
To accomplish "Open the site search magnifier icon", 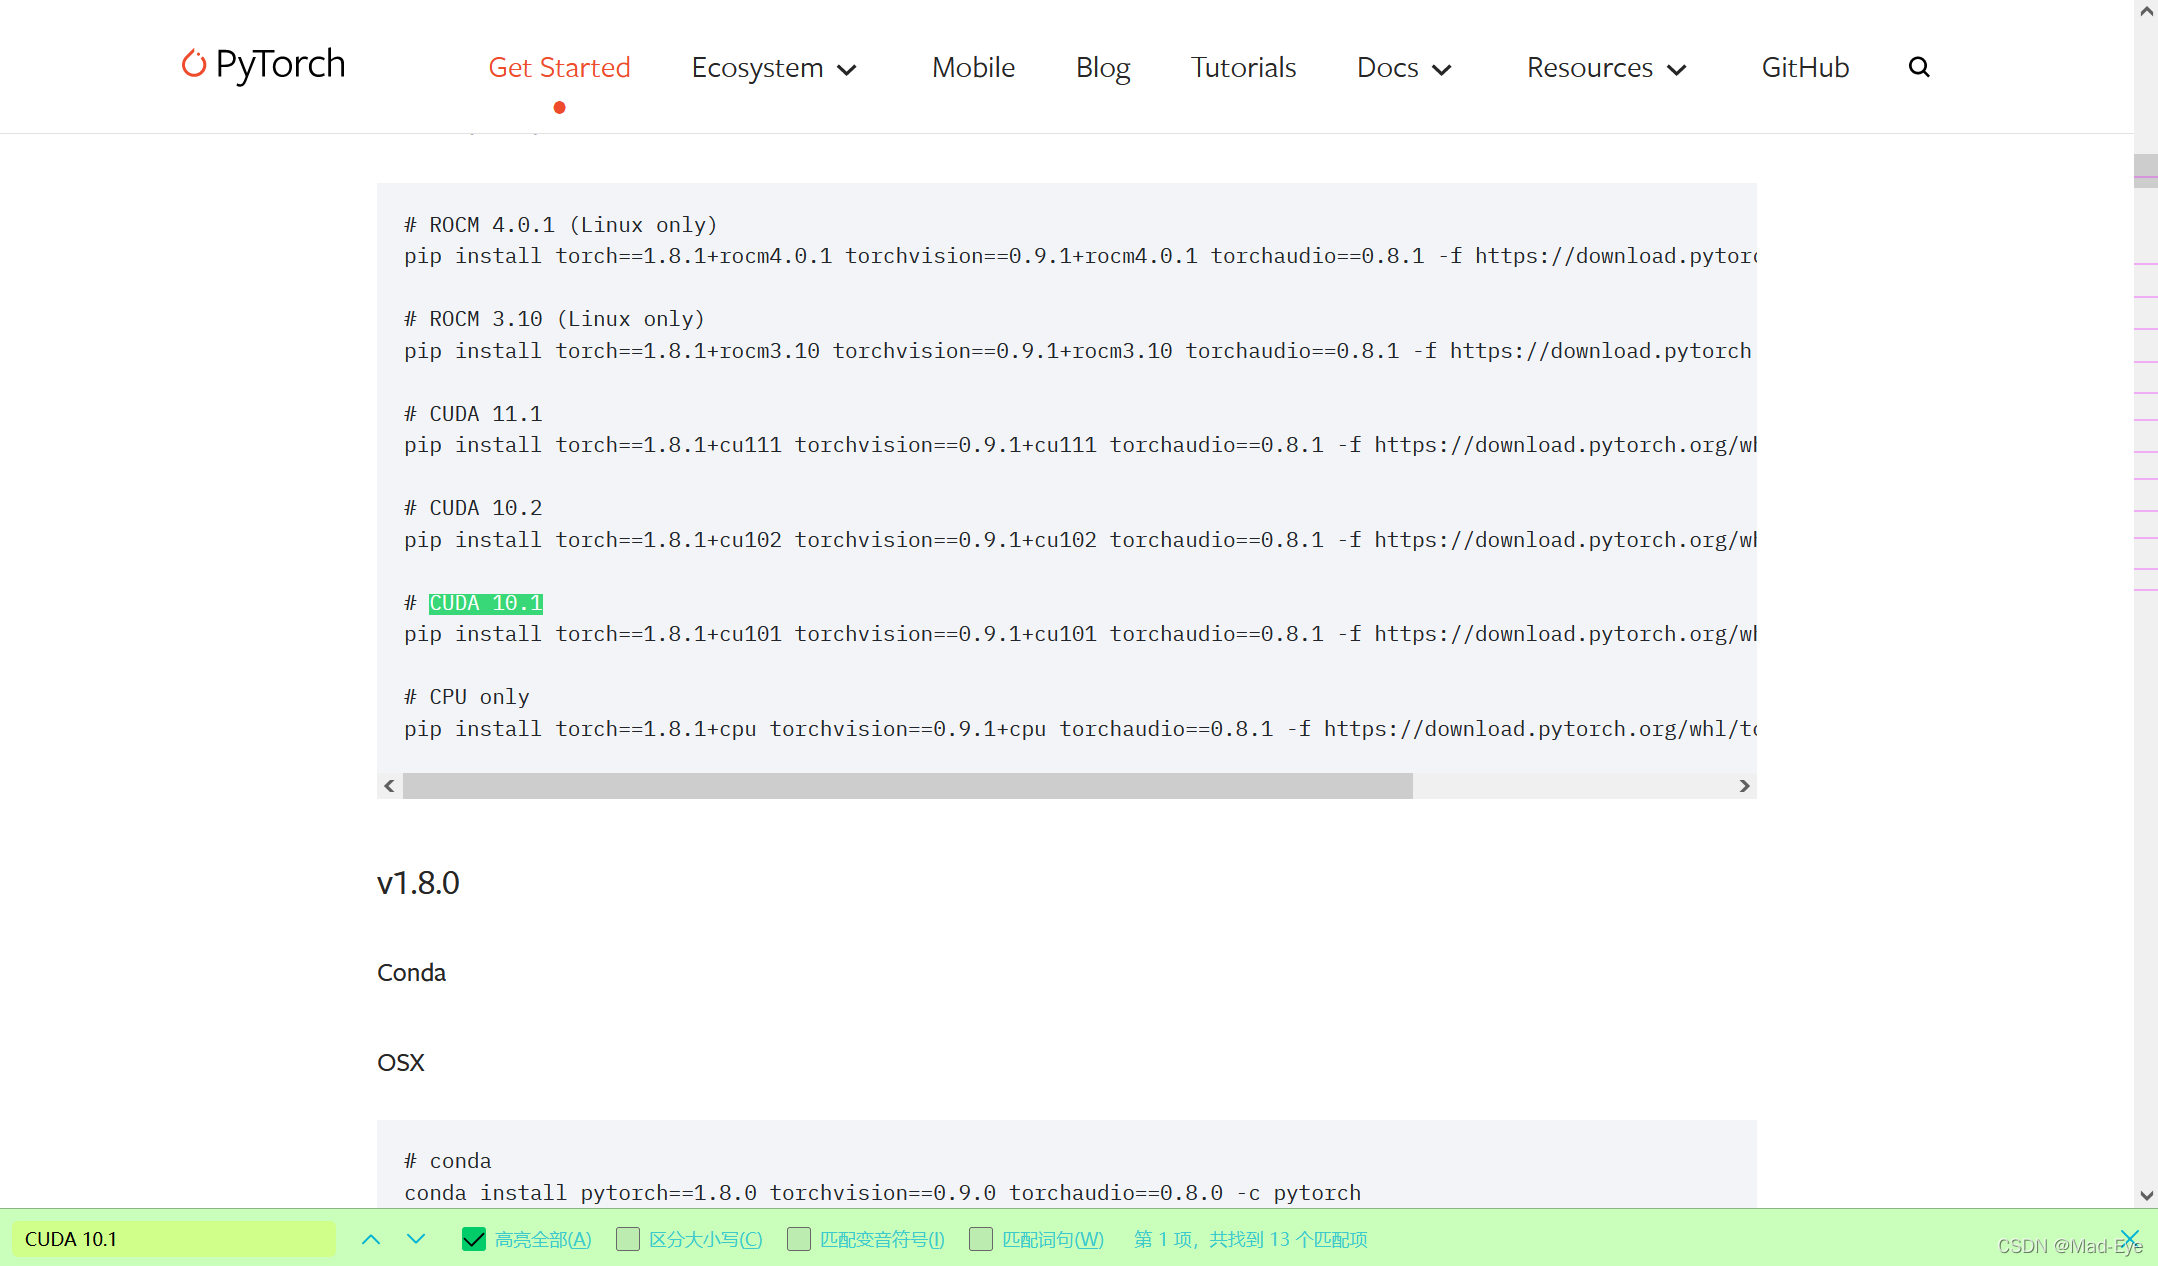I will pyautogui.click(x=1919, y=67).
